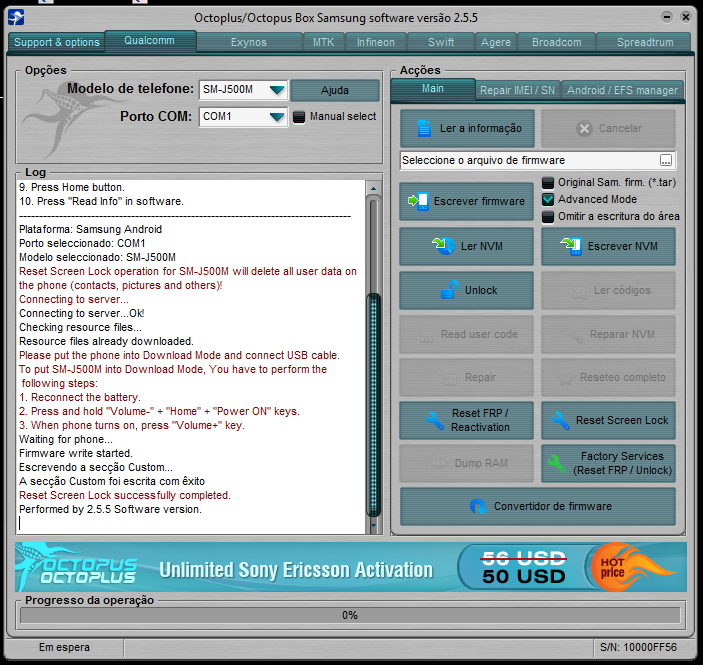
Task: Click the Unlock button
Action: pos(466,290)
